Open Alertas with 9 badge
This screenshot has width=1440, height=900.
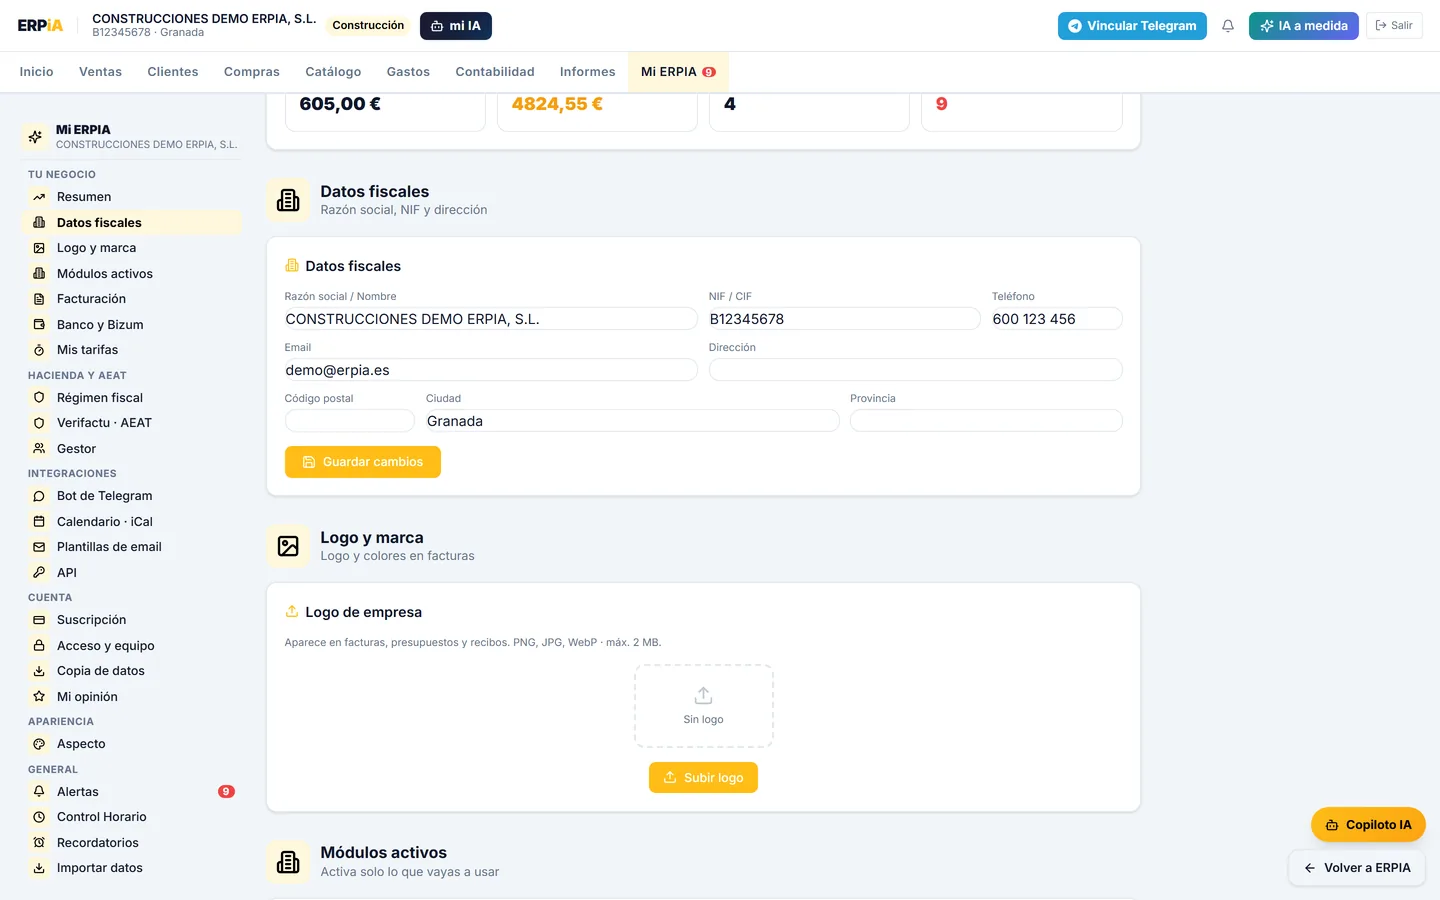tap(131, 792)
